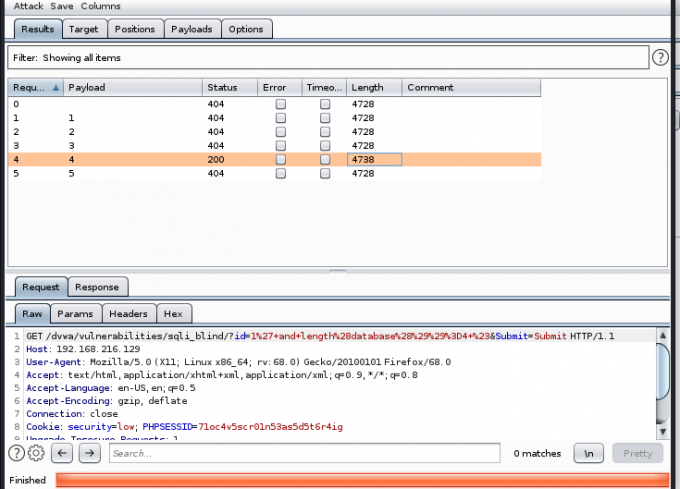This screenshot has width=680, height=489.
Task: Select the row with payload 3
Action: tap(275, 146)
